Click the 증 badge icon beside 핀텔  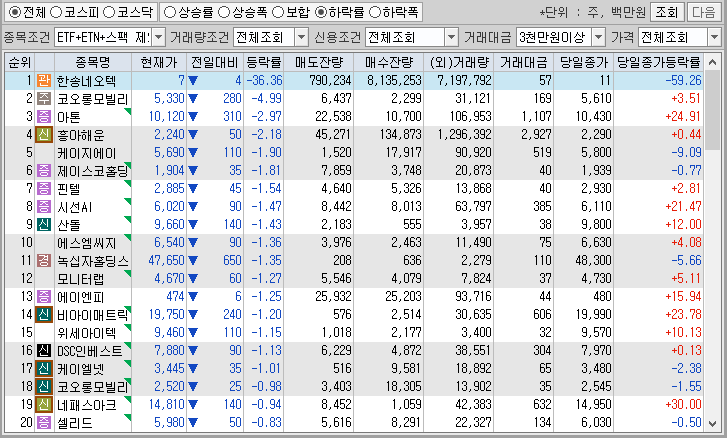44,189
